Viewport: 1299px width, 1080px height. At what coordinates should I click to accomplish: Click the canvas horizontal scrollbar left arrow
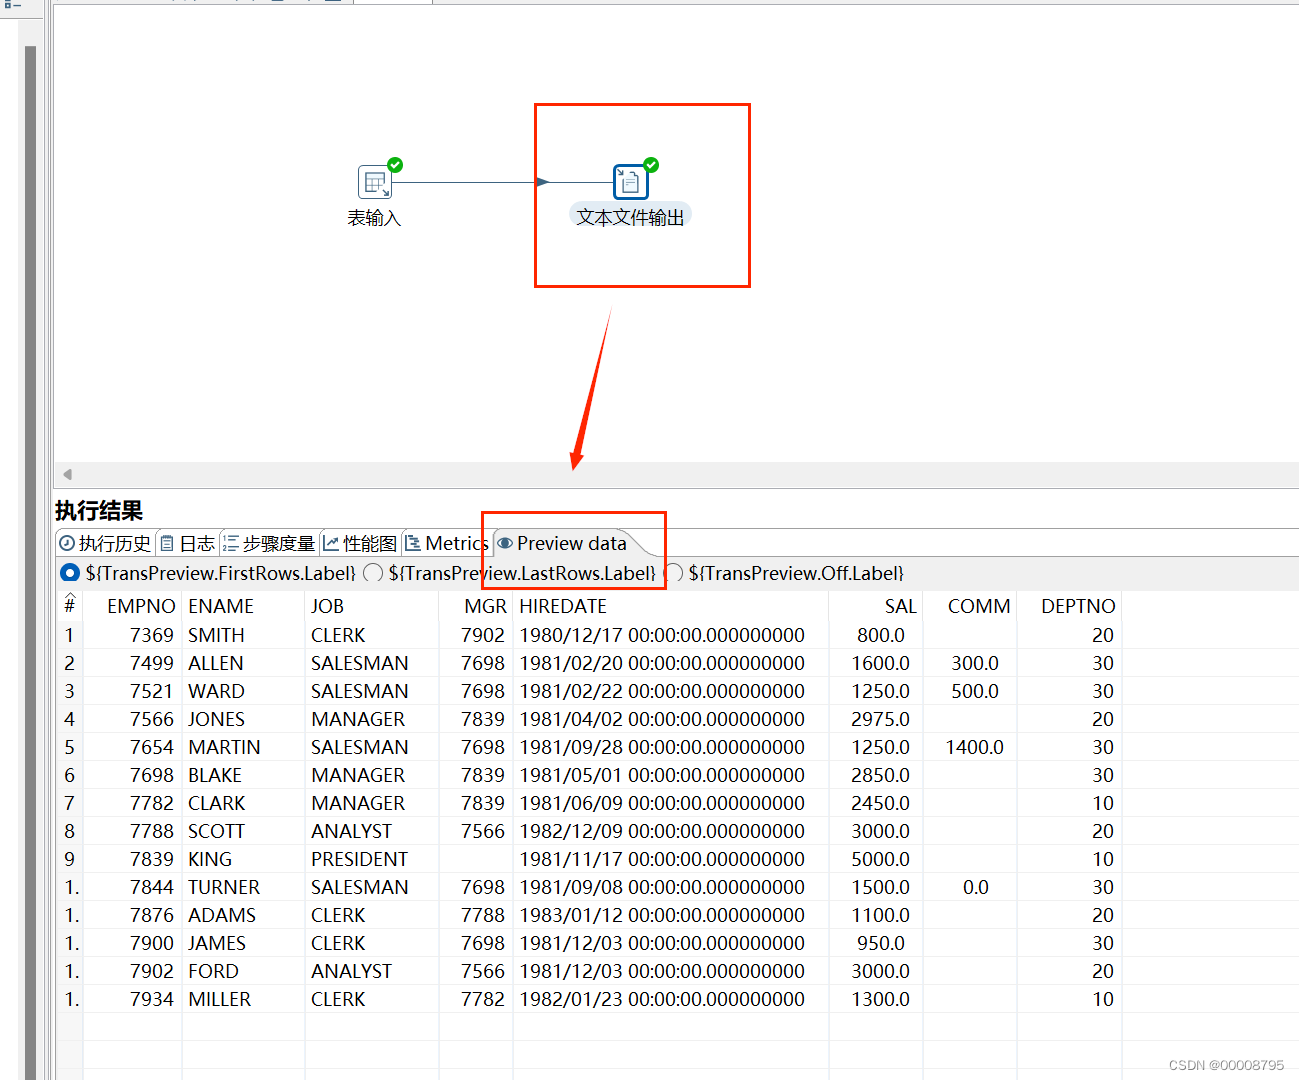(67, 474)
